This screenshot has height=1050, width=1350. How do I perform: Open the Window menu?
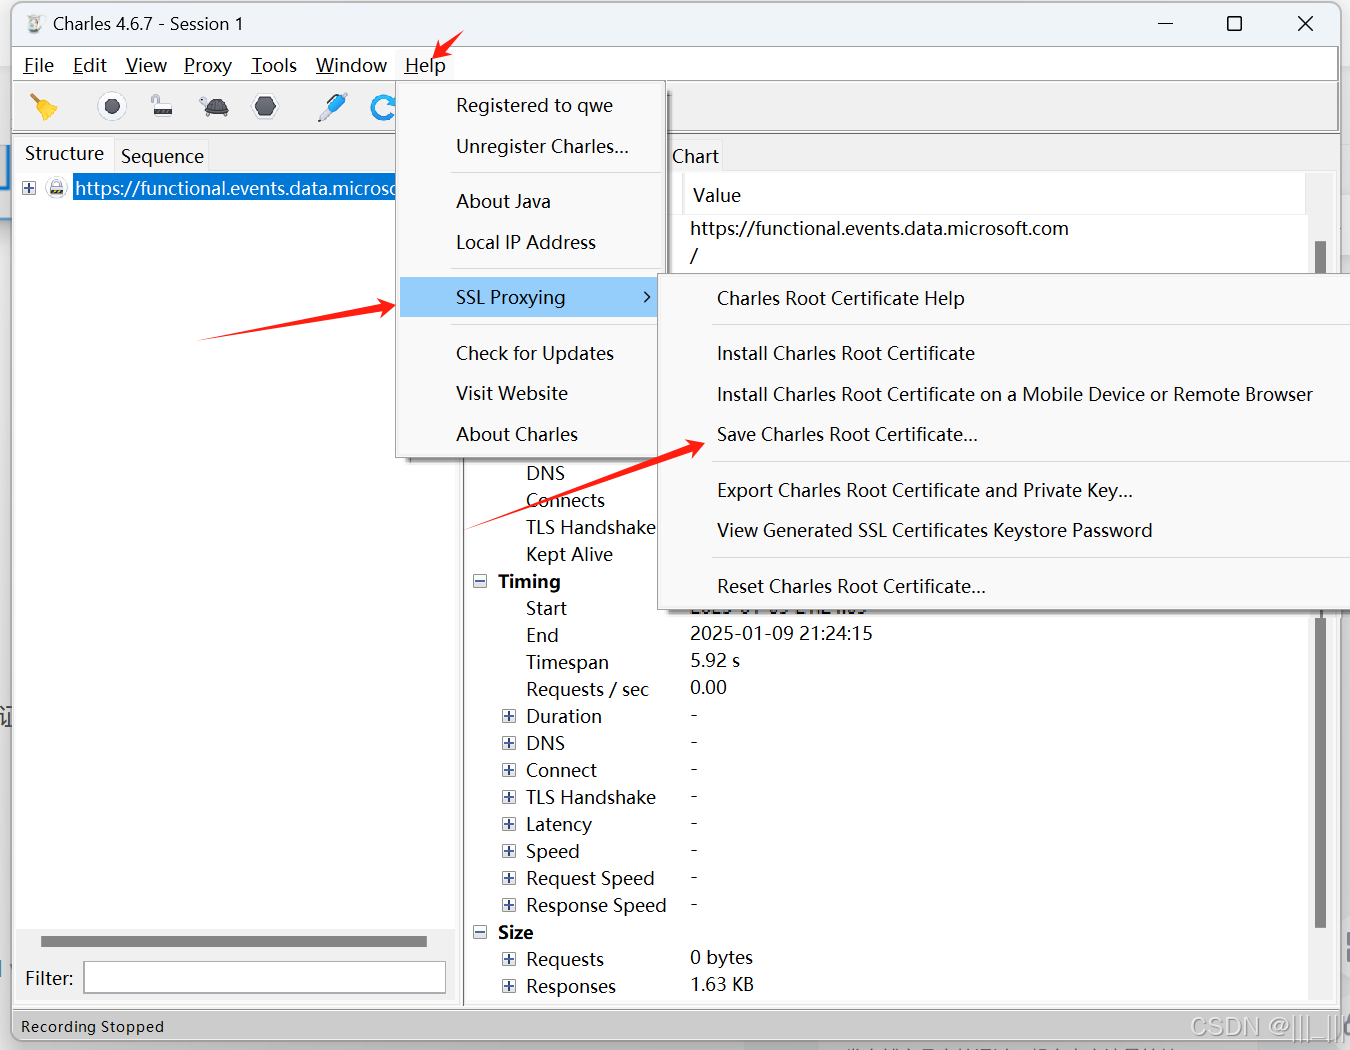(351, 65)
